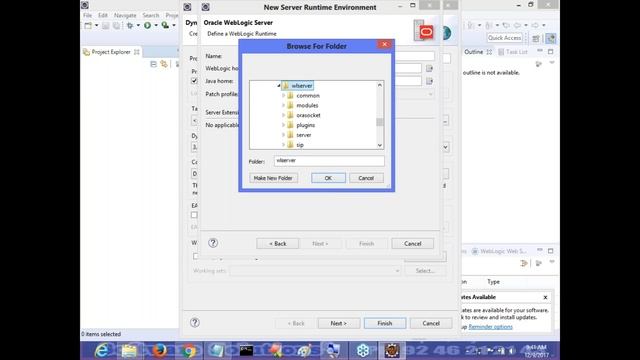Expand the modules folder node

pyautogui.click(x=284, y=105)
